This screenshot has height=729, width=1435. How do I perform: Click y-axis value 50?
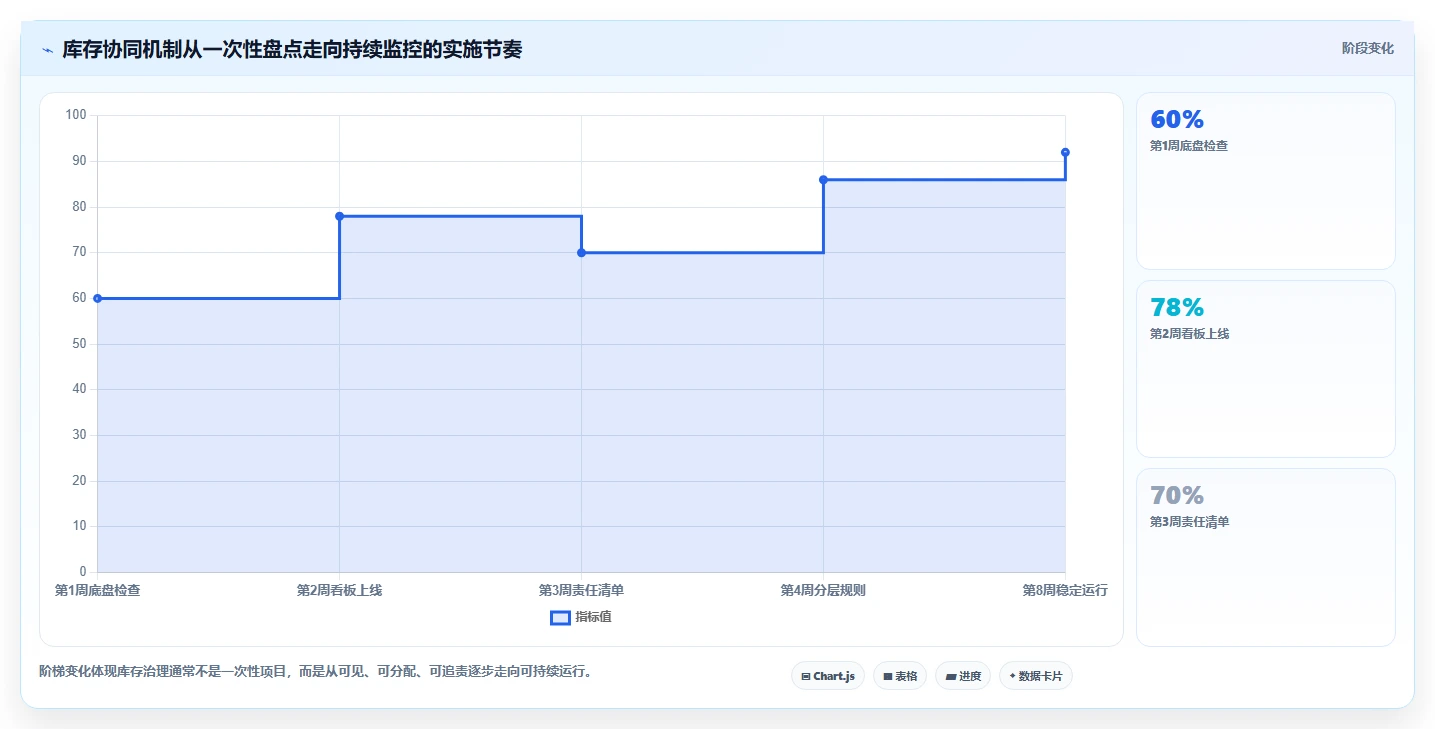coord(80,344)
